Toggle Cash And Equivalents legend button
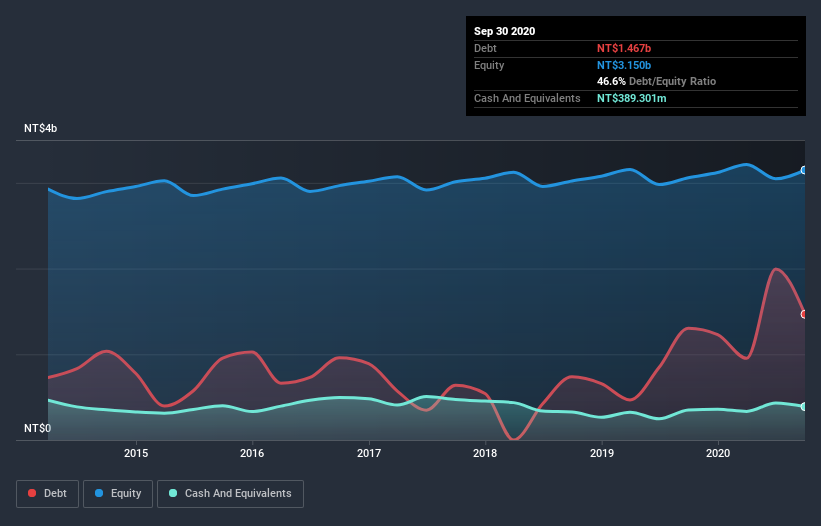 [x=230, y=494]
